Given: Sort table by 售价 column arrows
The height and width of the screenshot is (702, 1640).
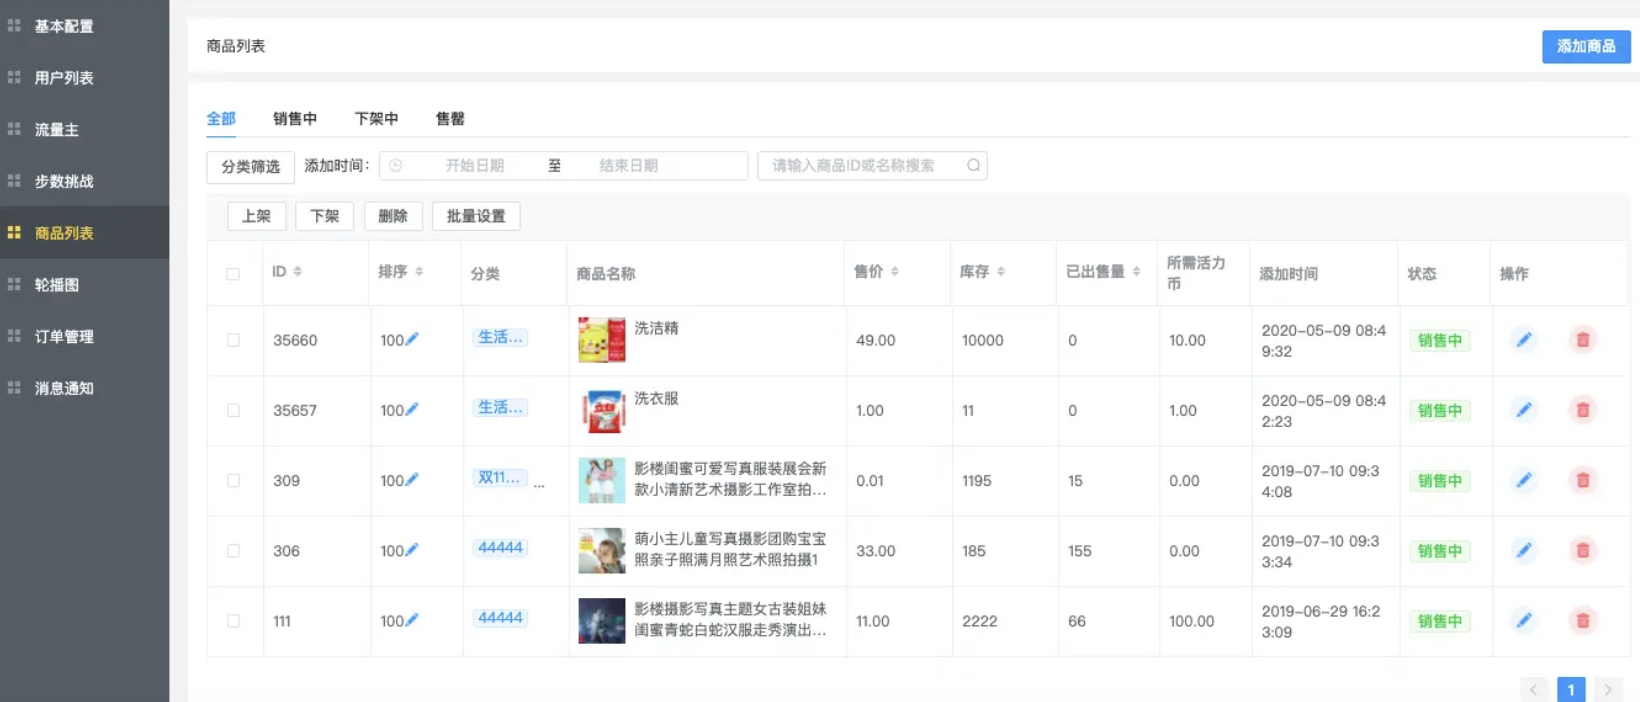Looking at the screenshot, I should 895,272.
